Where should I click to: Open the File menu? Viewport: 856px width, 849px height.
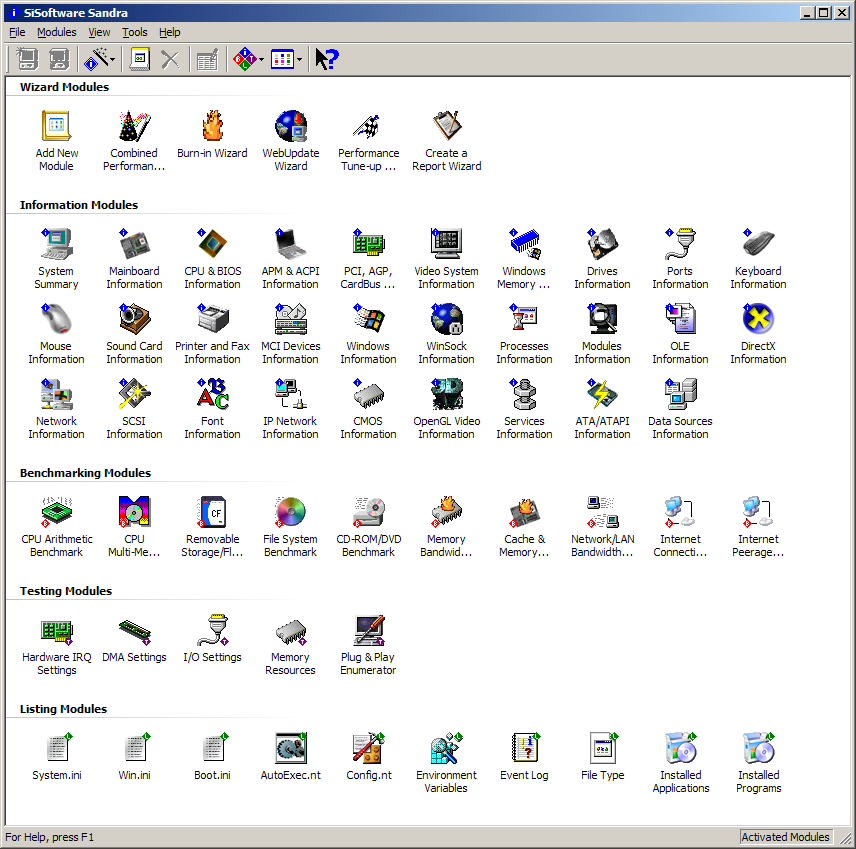17,32
